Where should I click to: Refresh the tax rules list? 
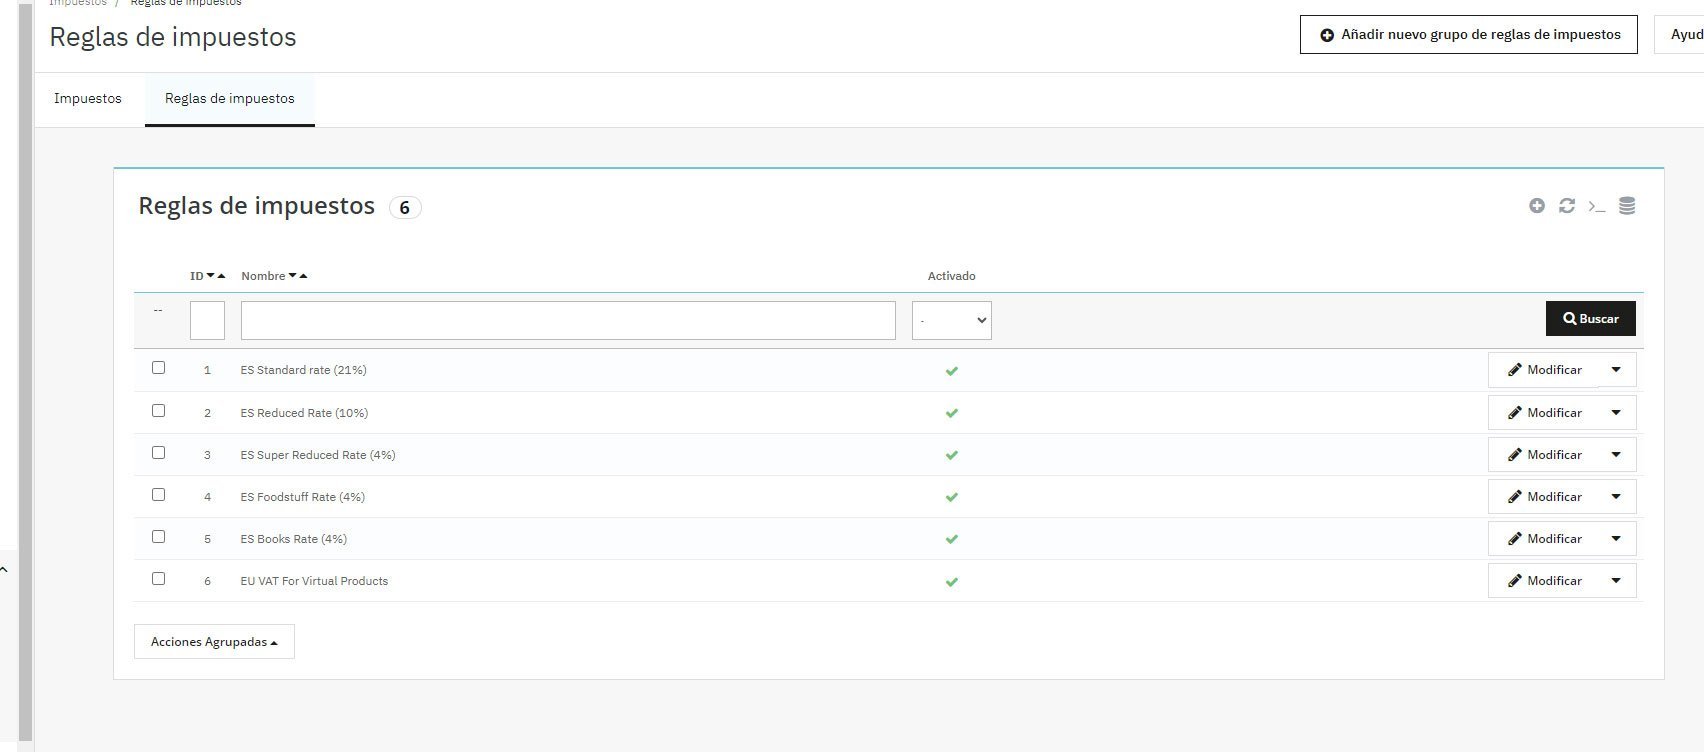coord(1567,206)
